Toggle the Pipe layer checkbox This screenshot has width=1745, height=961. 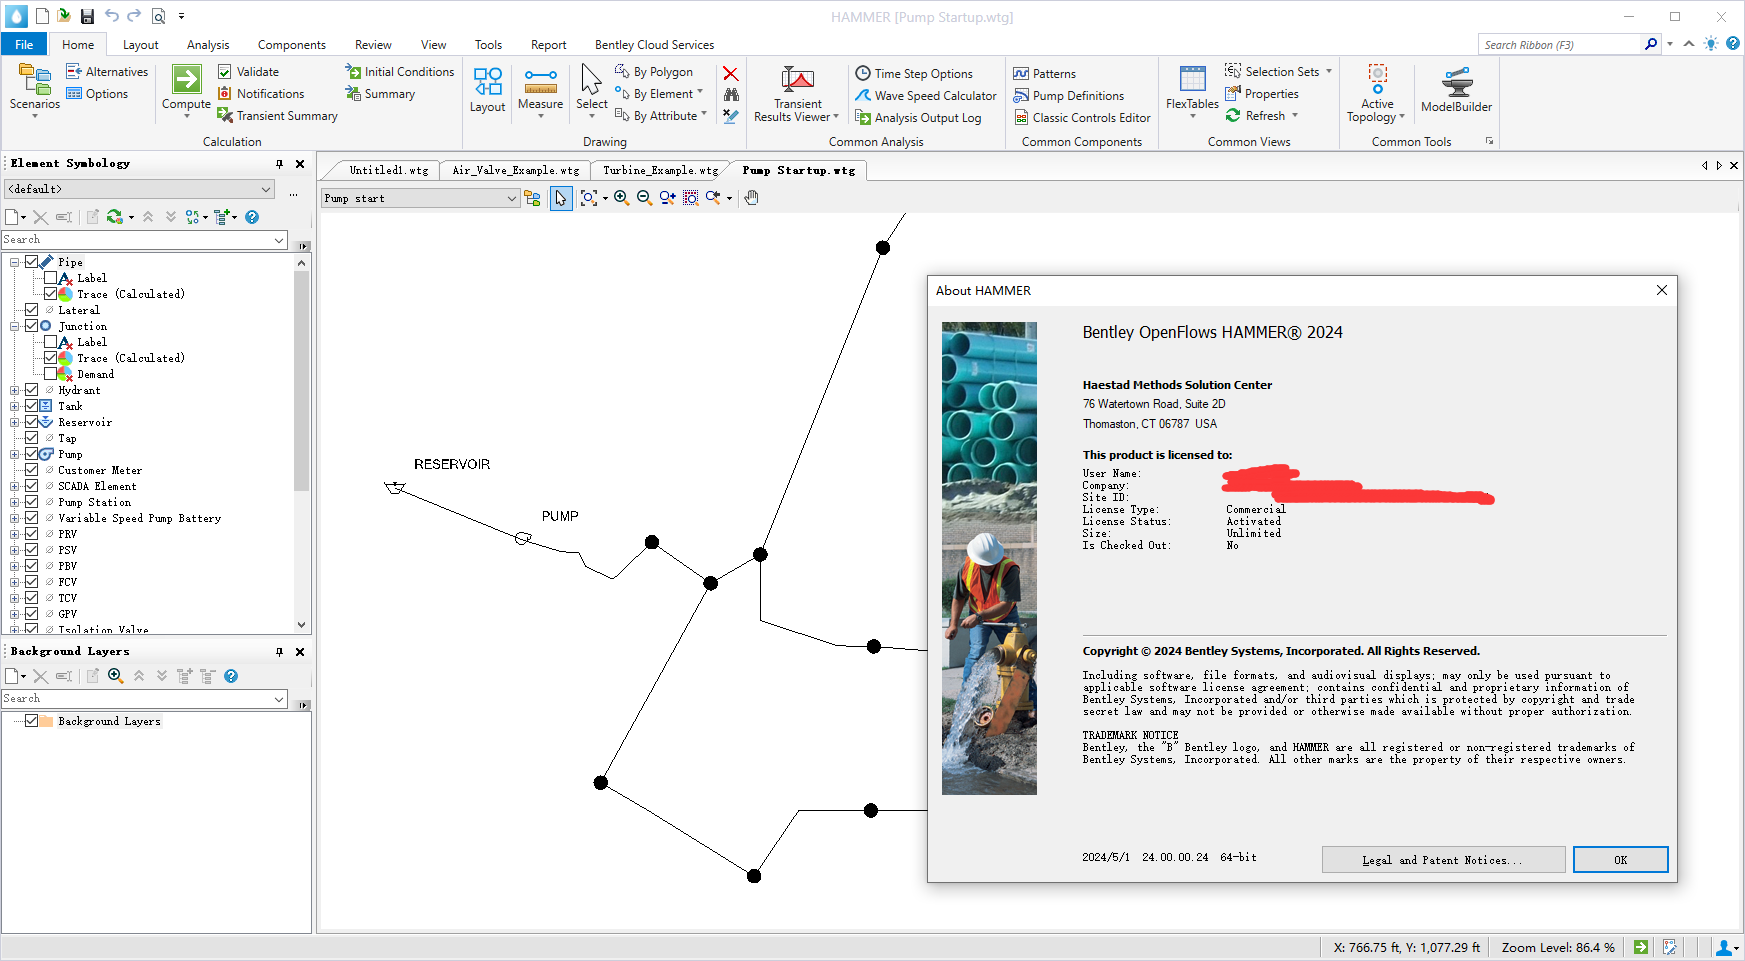tap(31, 262)
